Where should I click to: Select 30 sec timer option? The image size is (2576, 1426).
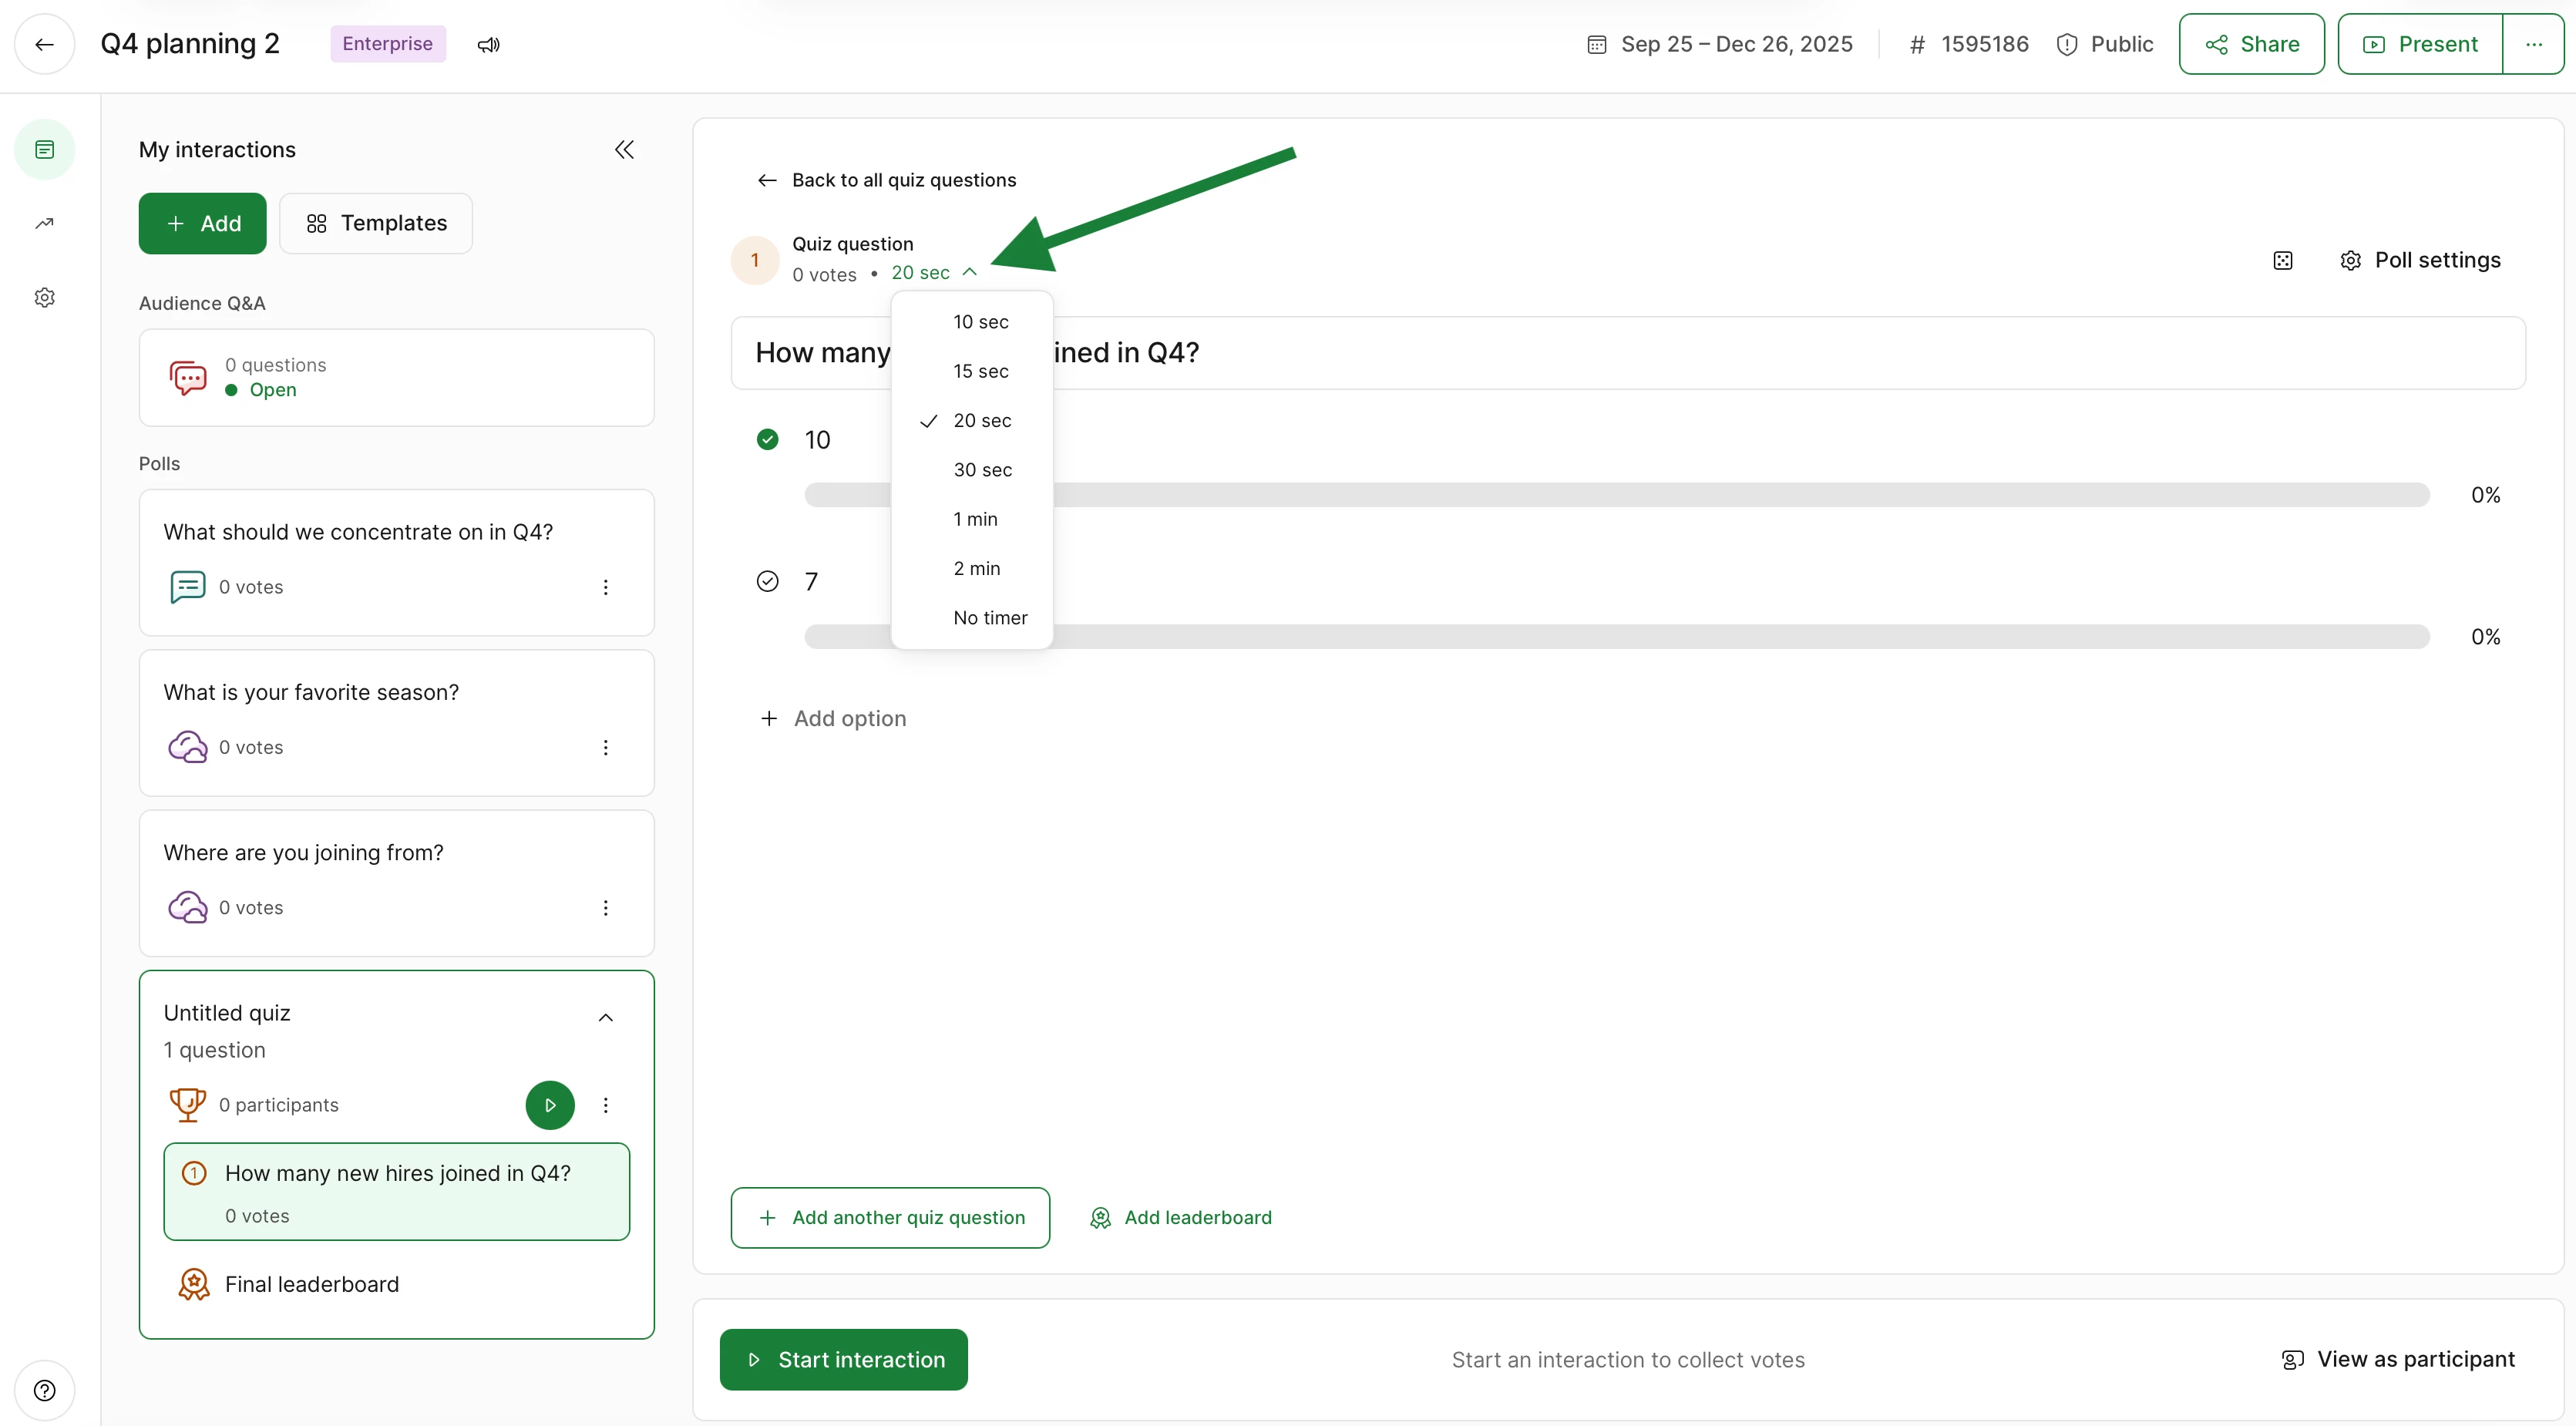pos(982,470)
